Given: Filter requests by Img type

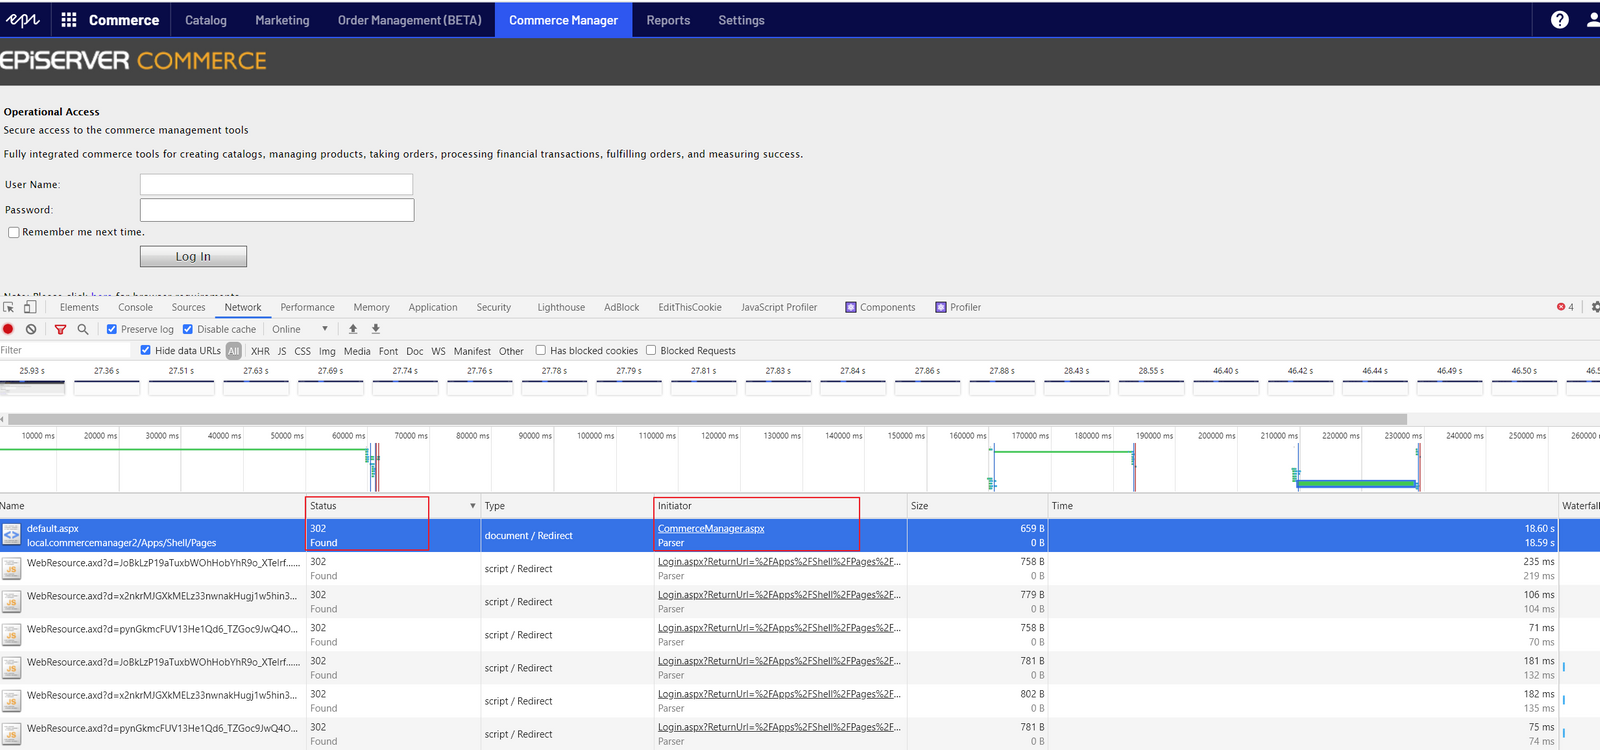Looking at the screenshot, I should click(x=327, y=351).
